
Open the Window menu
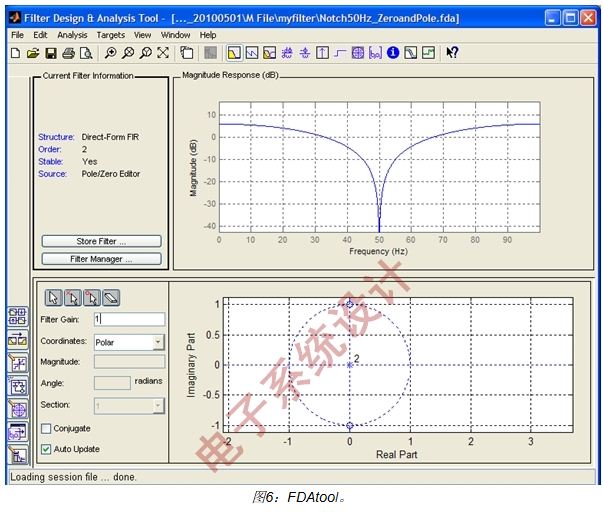(175, 35)
